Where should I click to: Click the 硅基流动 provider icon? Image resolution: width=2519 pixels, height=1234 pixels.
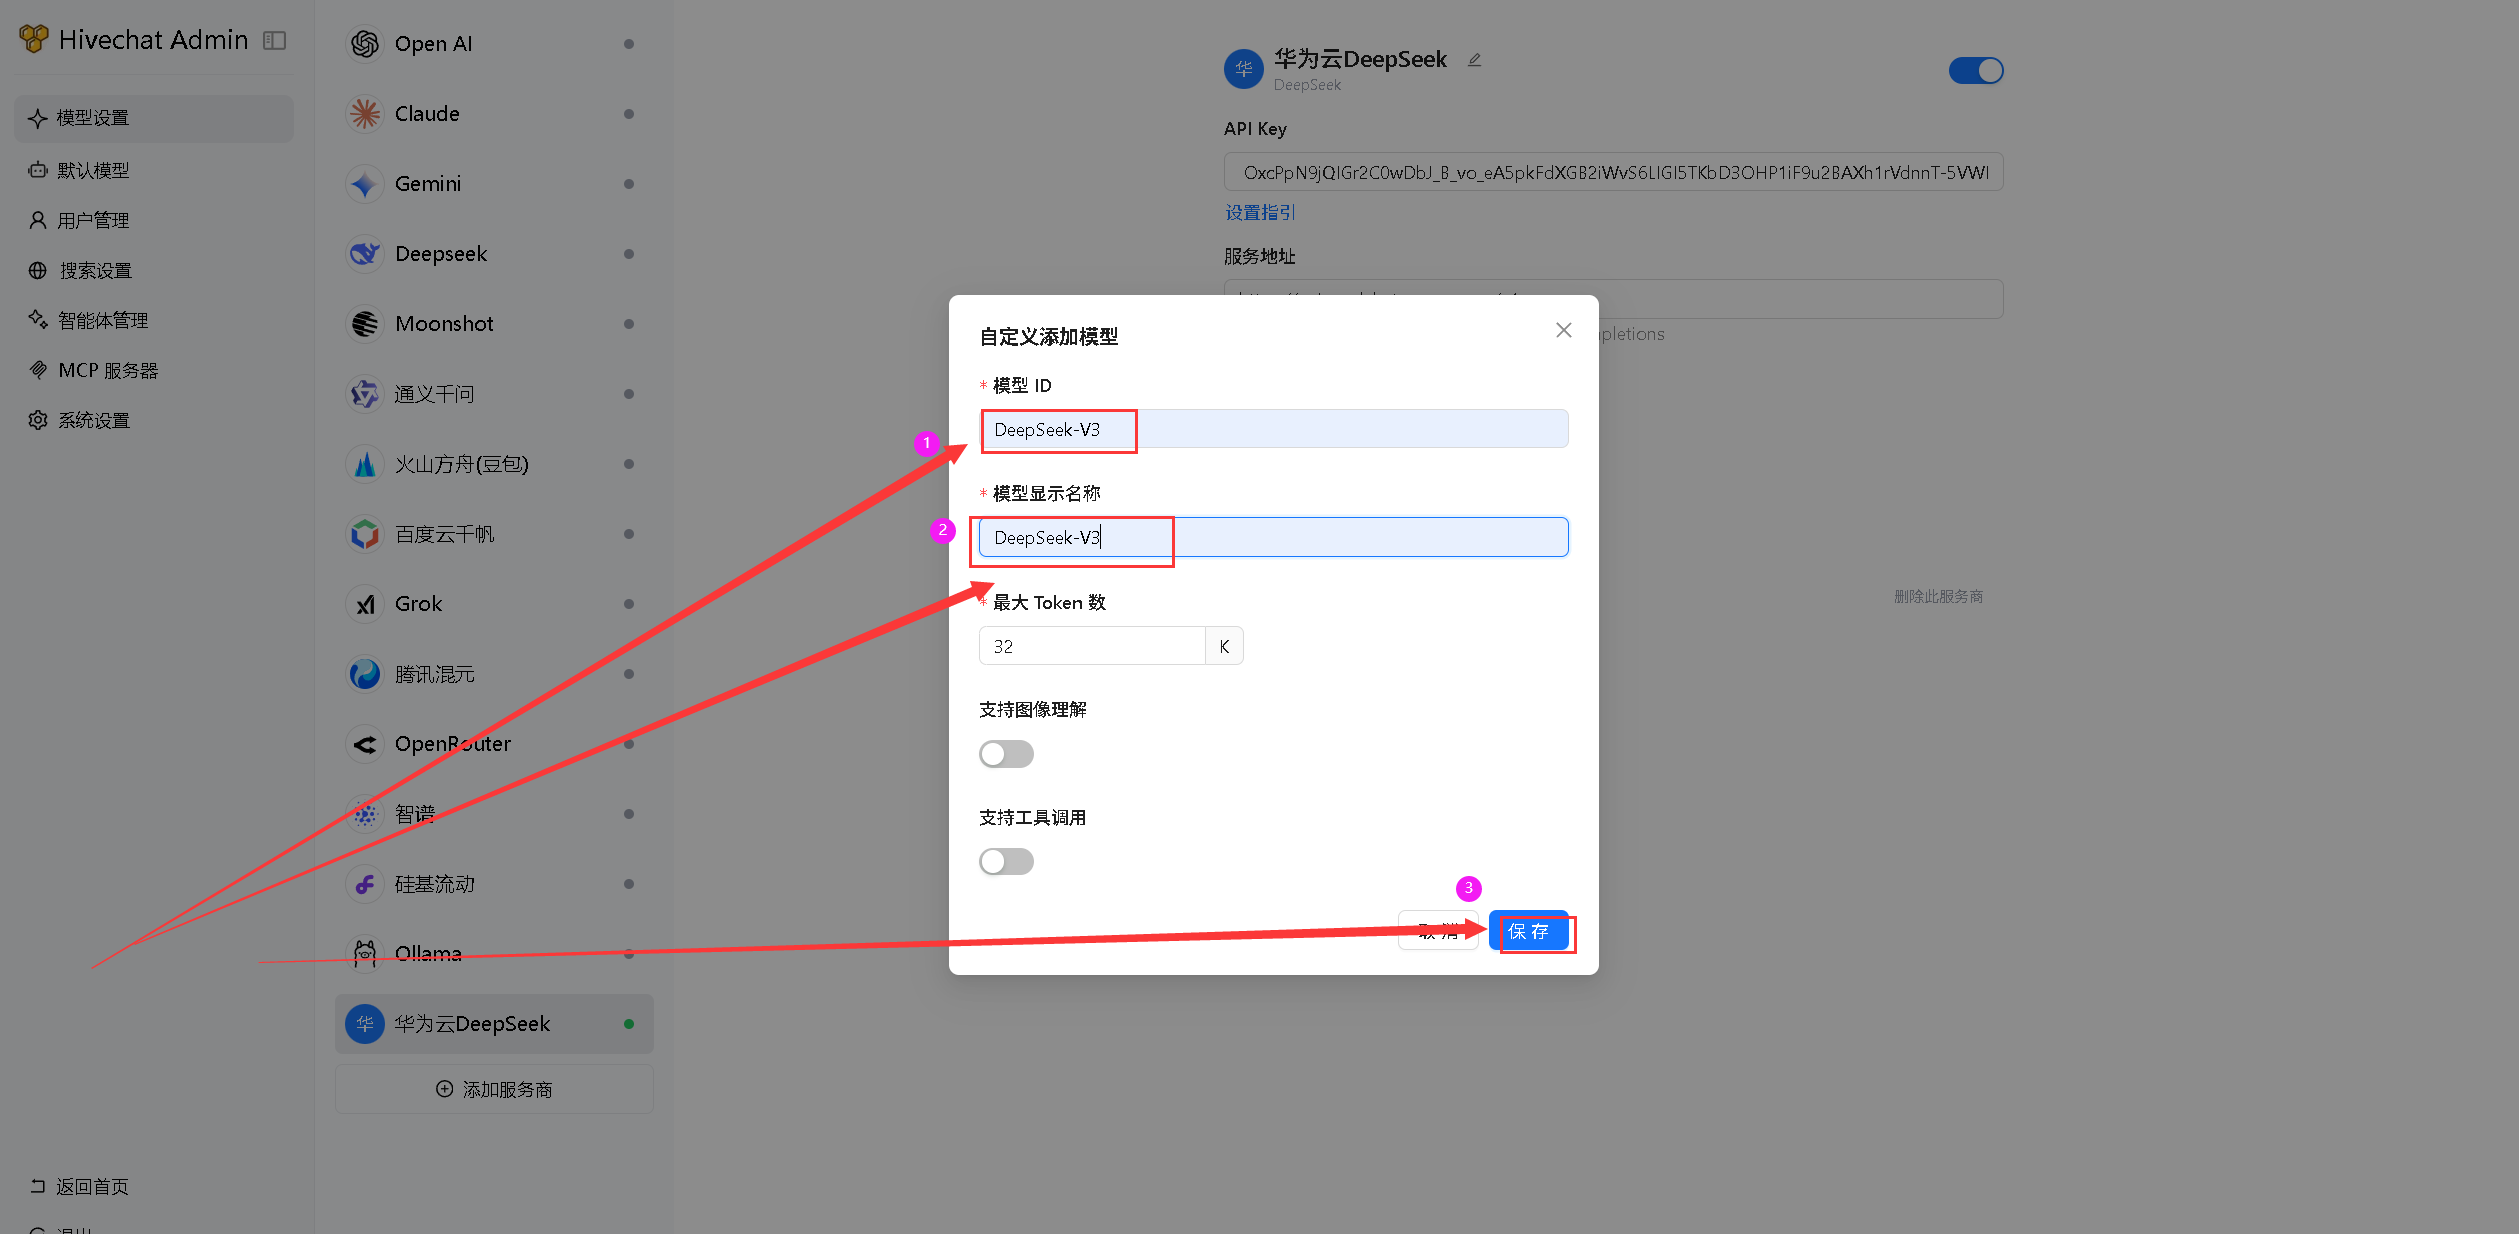(365, 884)
